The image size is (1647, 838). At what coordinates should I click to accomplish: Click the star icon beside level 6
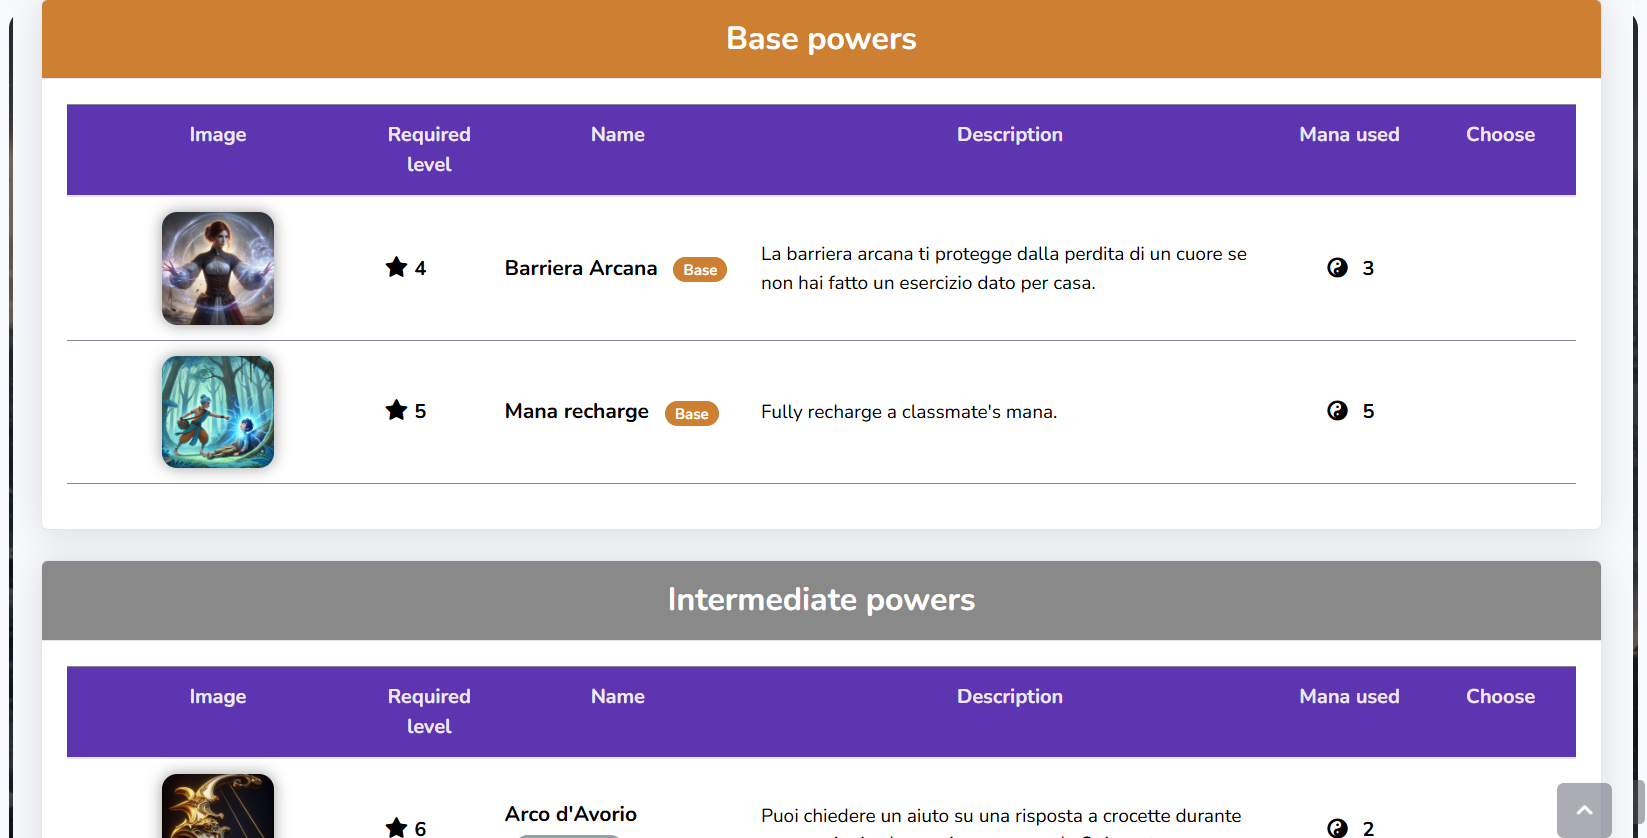pyautogui.click(x=396, y=828)
